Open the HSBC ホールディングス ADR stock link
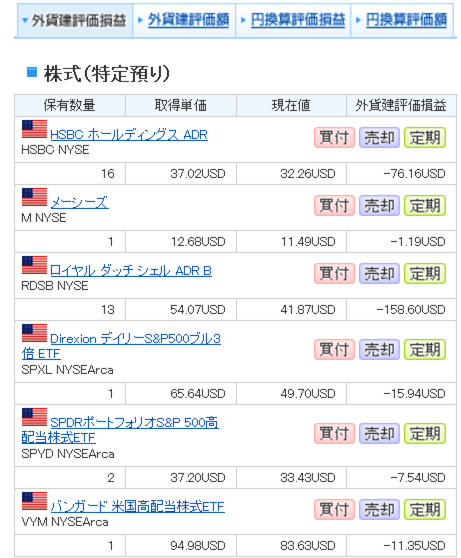Image resolution: width=461 pixels, height=558 pixels. point(129,135)
